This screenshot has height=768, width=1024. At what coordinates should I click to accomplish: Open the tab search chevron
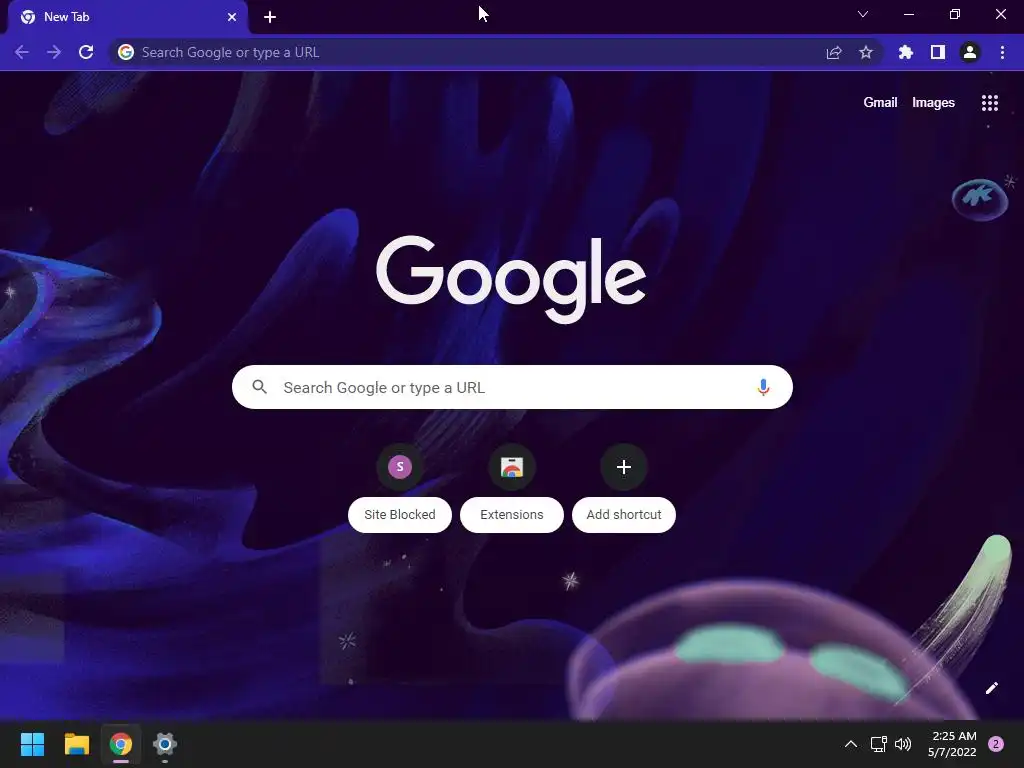click(863, 14)
